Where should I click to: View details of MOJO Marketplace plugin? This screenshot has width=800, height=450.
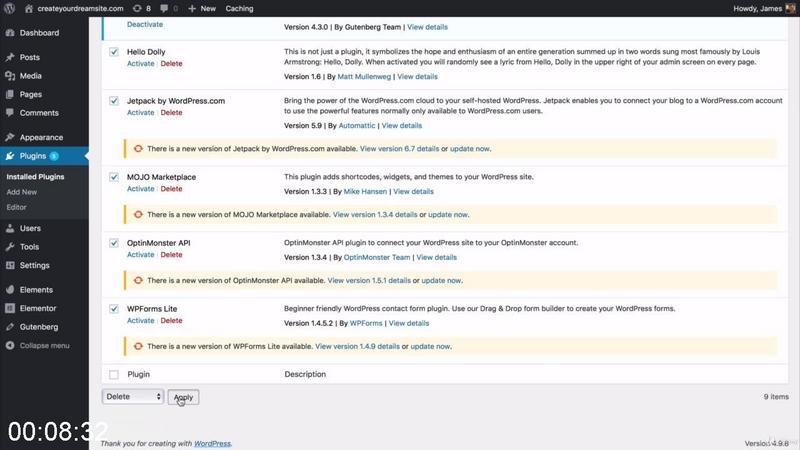pos(413,192)
